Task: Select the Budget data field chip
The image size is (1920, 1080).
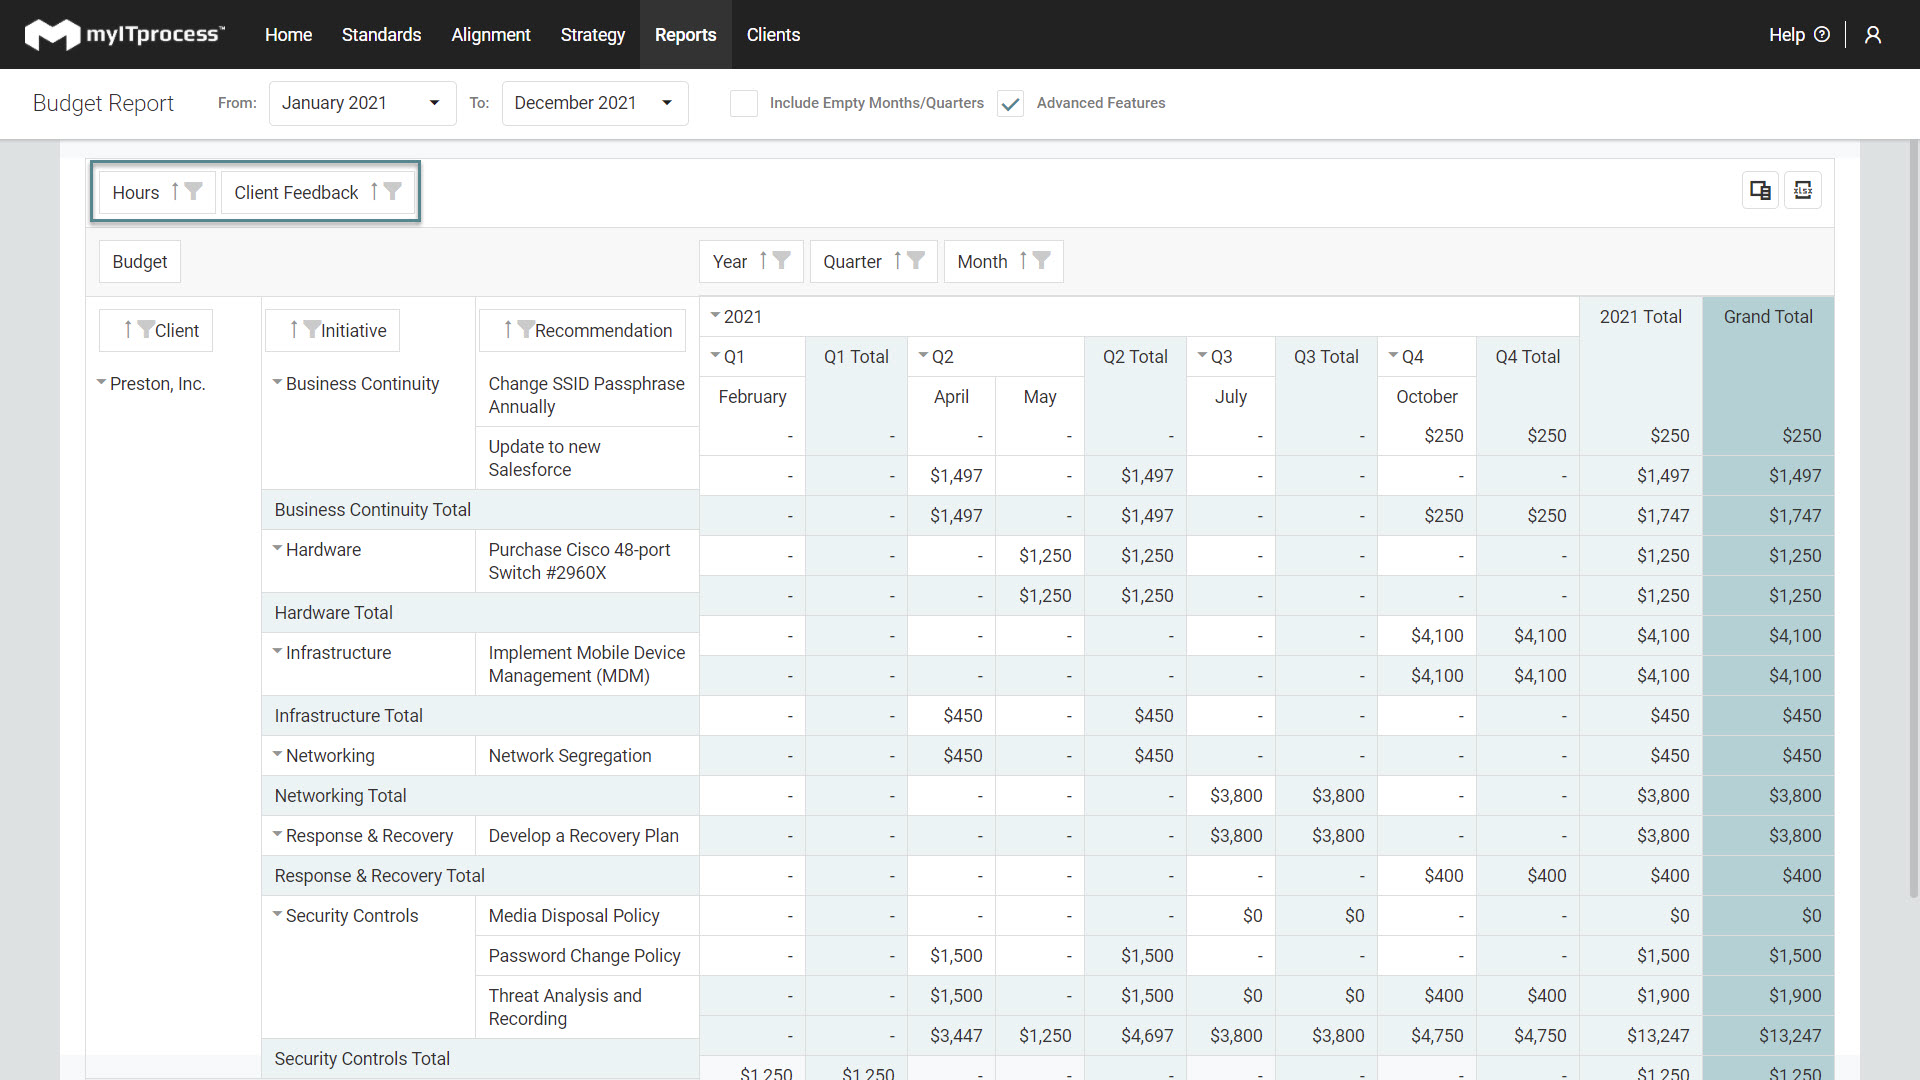Action: click(x=140, y=261)
